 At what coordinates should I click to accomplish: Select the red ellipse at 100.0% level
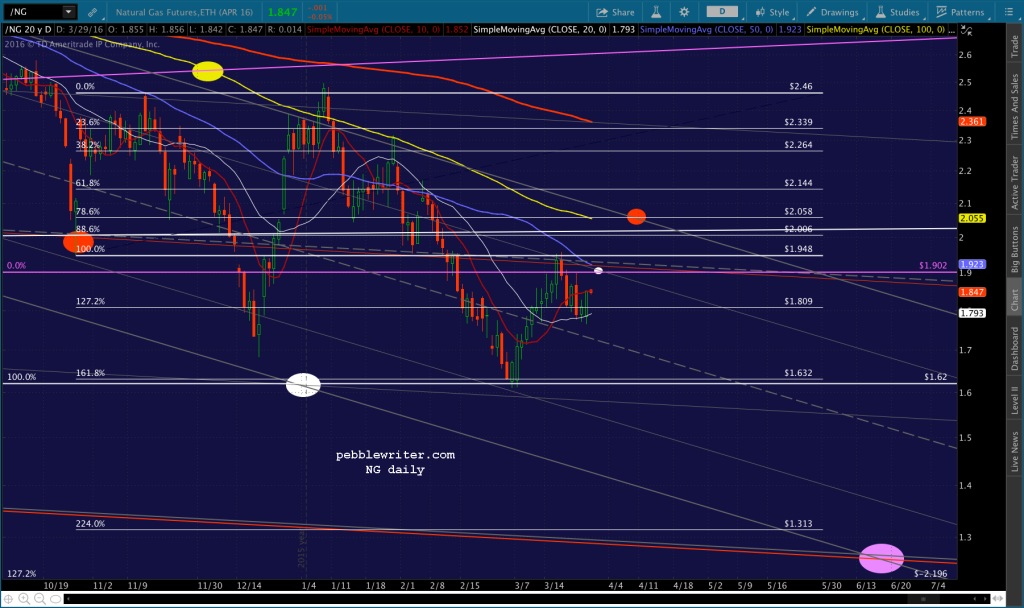pos(78,242)
